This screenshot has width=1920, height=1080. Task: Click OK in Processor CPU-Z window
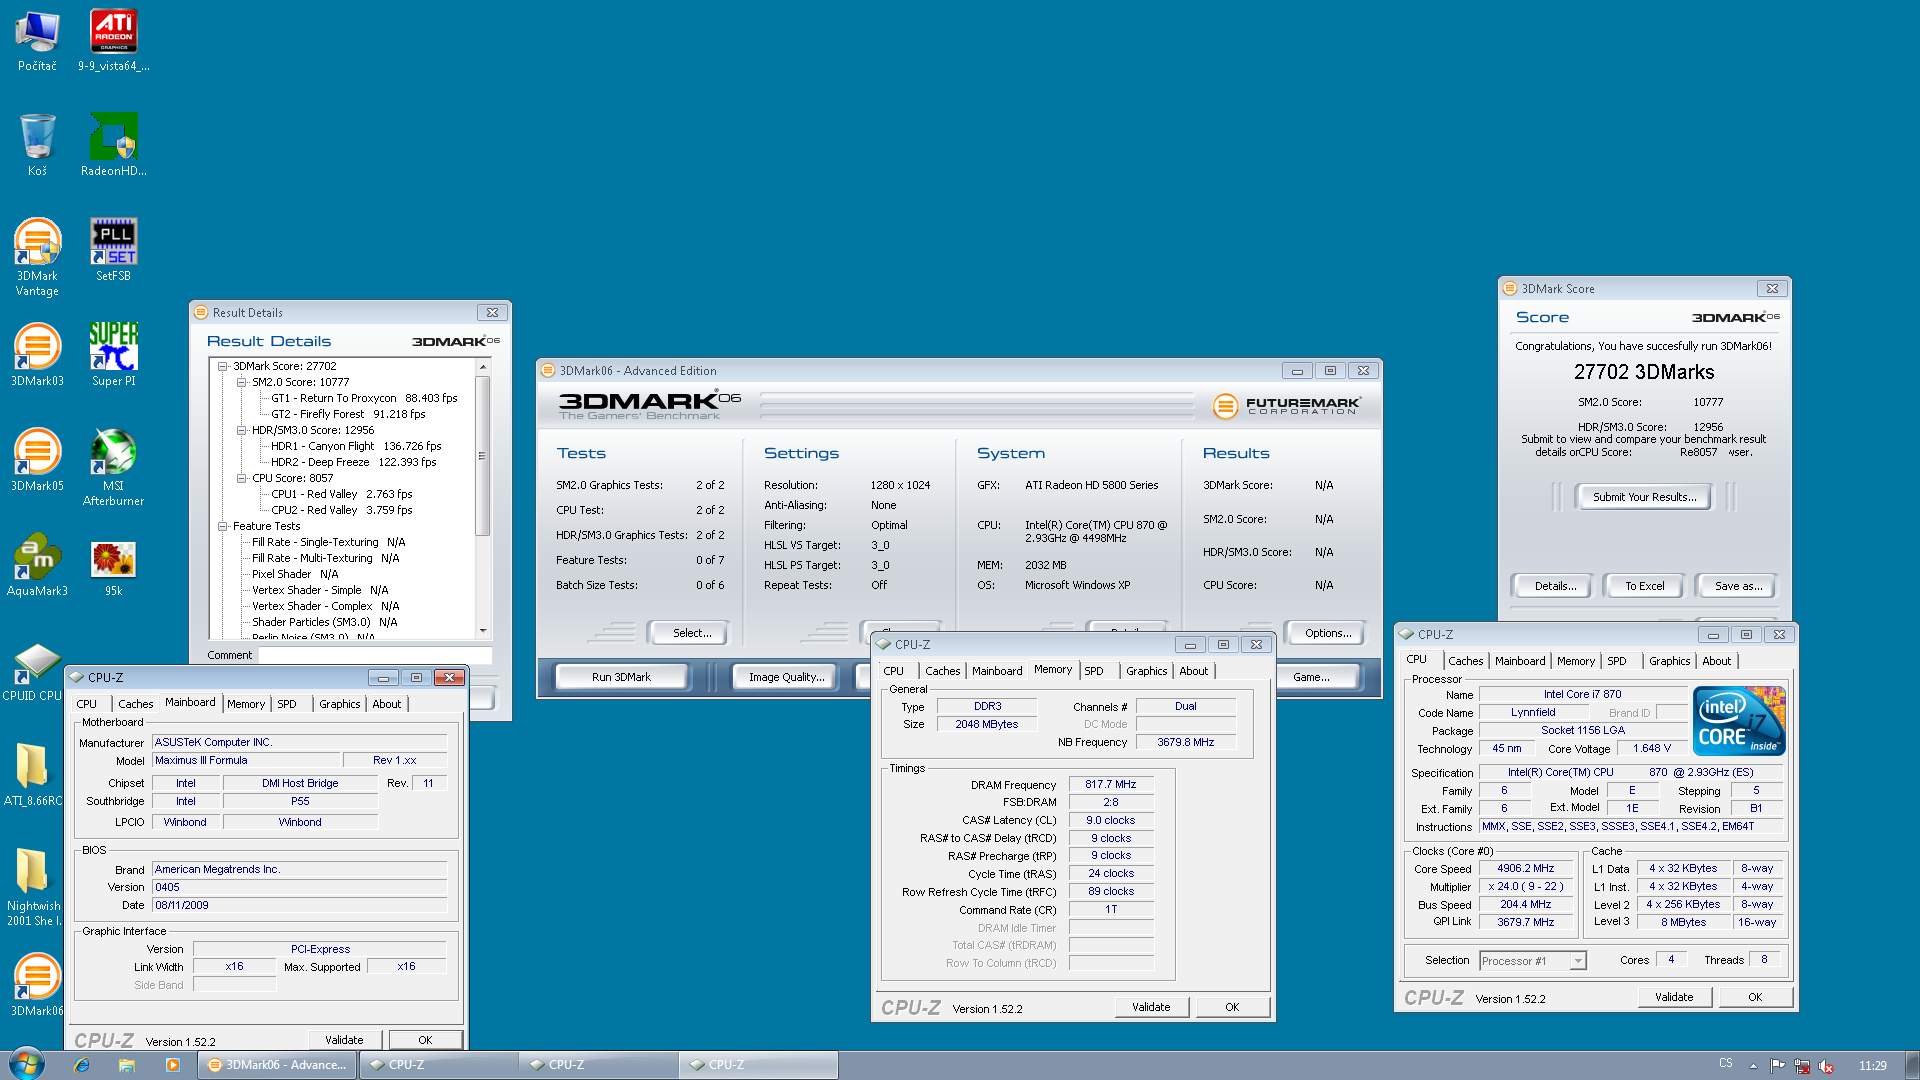tap(1755, 997)
